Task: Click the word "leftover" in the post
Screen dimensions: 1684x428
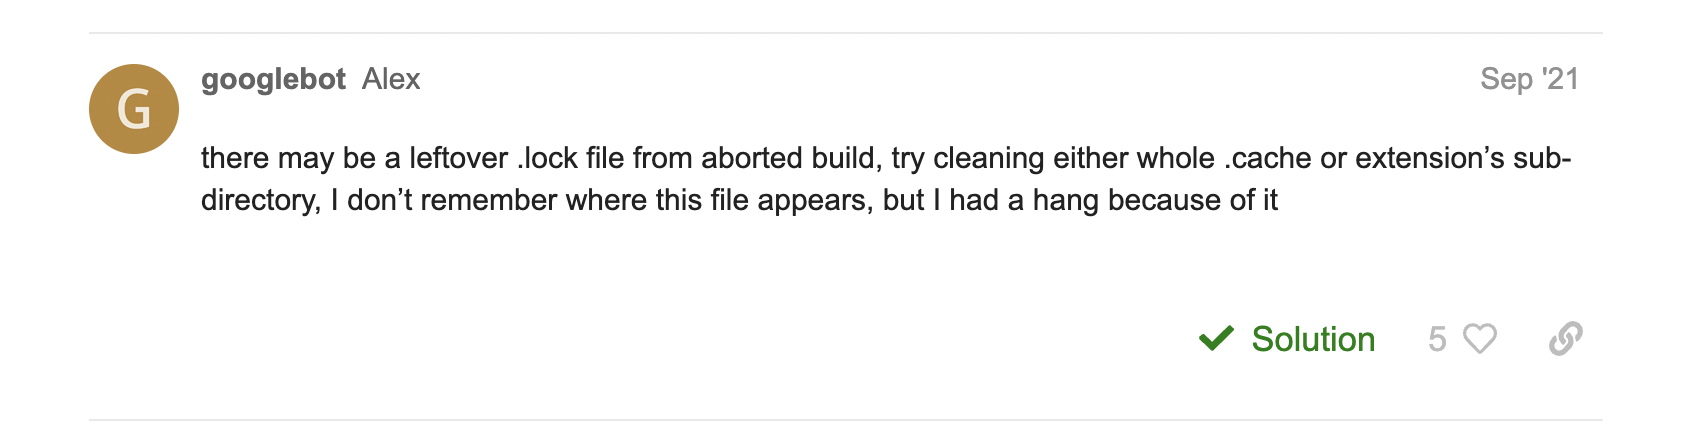Action: [459, 158]
